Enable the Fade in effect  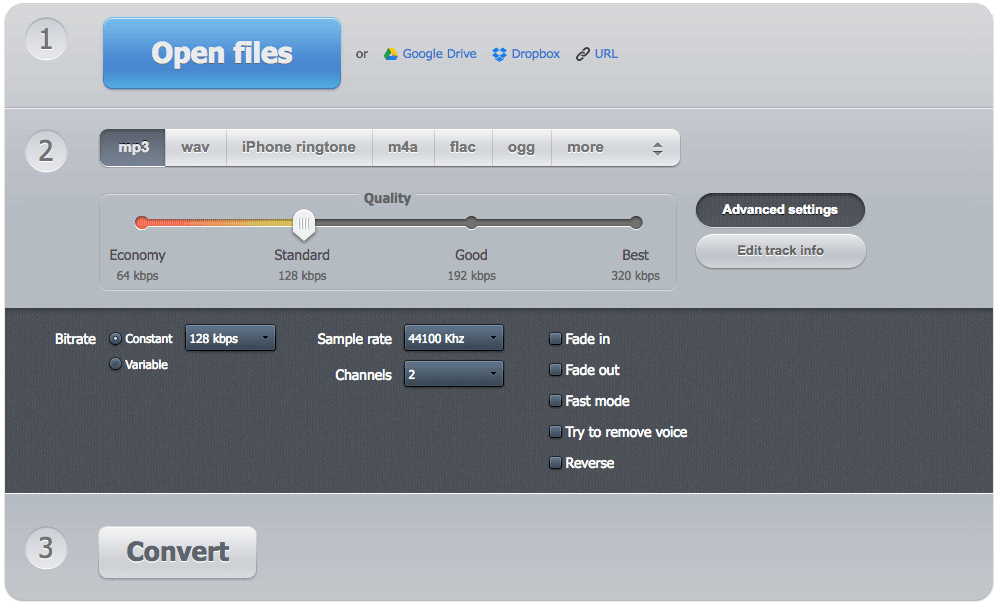tap(555, 339)
